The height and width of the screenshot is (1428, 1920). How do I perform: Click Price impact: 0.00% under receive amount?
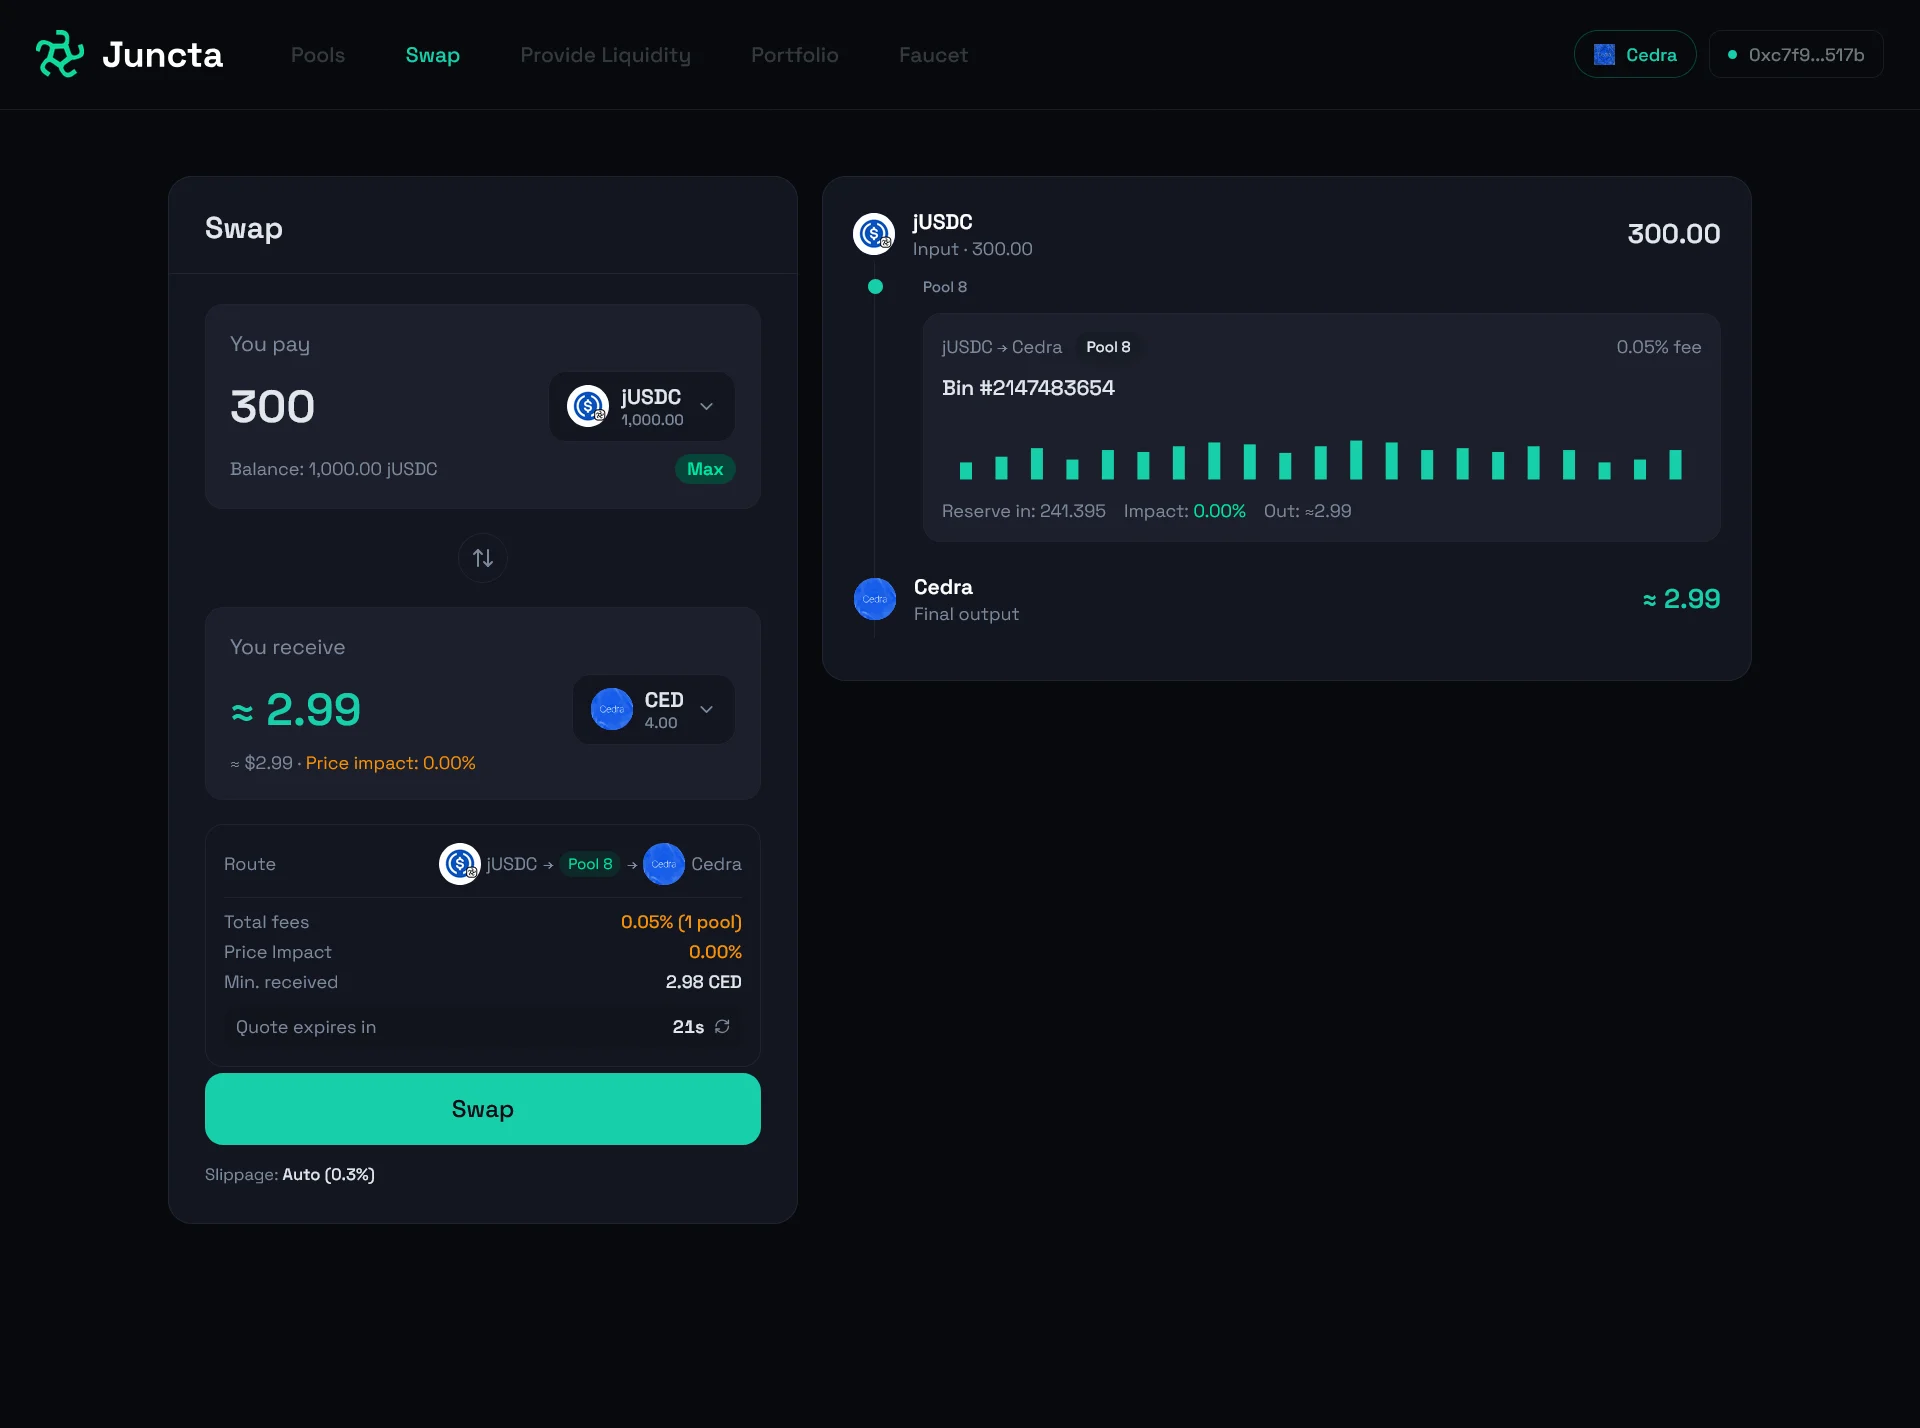point(391,763)
